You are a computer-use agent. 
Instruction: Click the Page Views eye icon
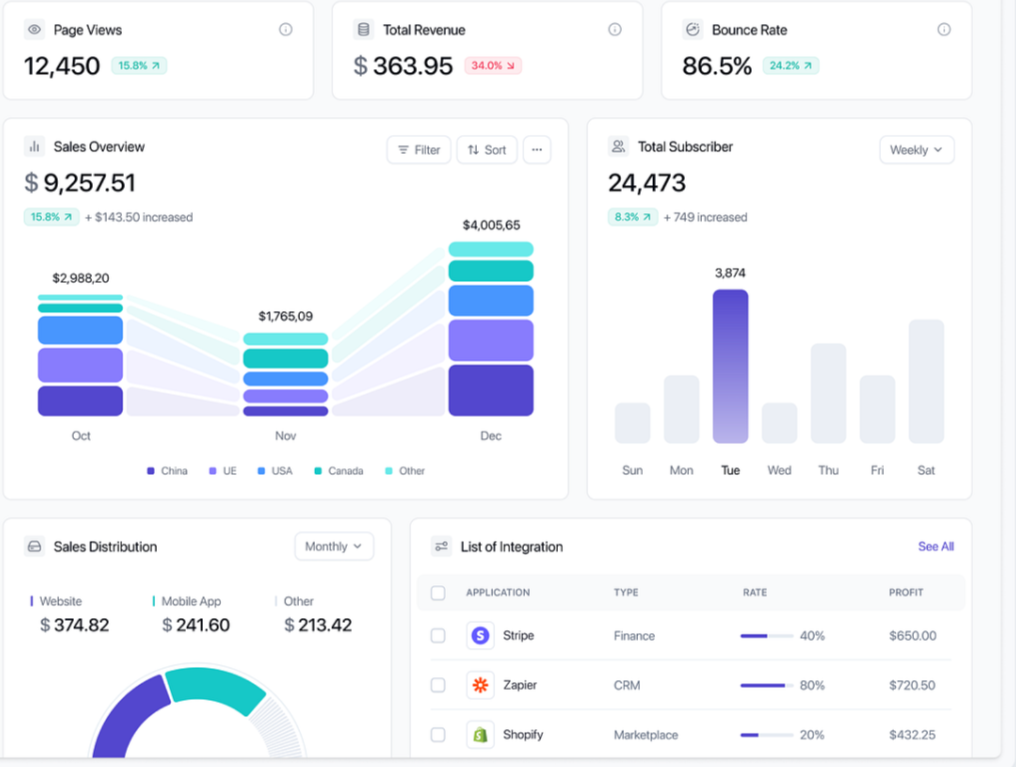point(34,30)
